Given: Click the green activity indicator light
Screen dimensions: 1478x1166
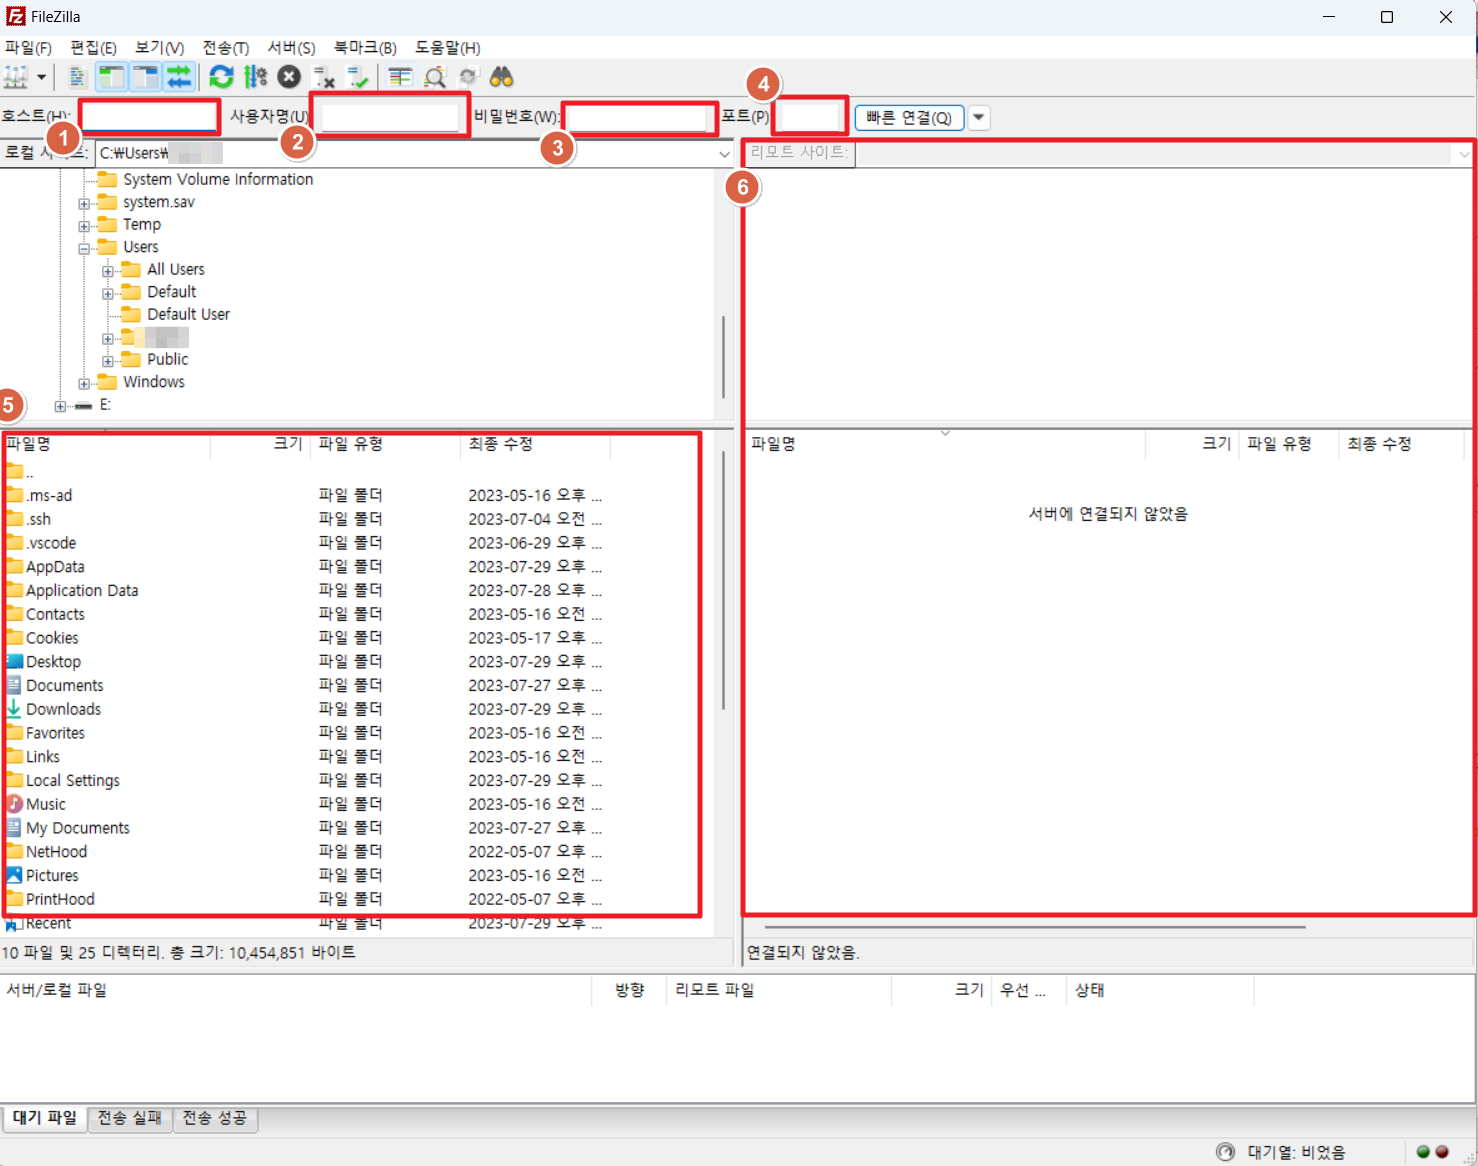Looking at the screenshot, I should pos(1423,1152).
